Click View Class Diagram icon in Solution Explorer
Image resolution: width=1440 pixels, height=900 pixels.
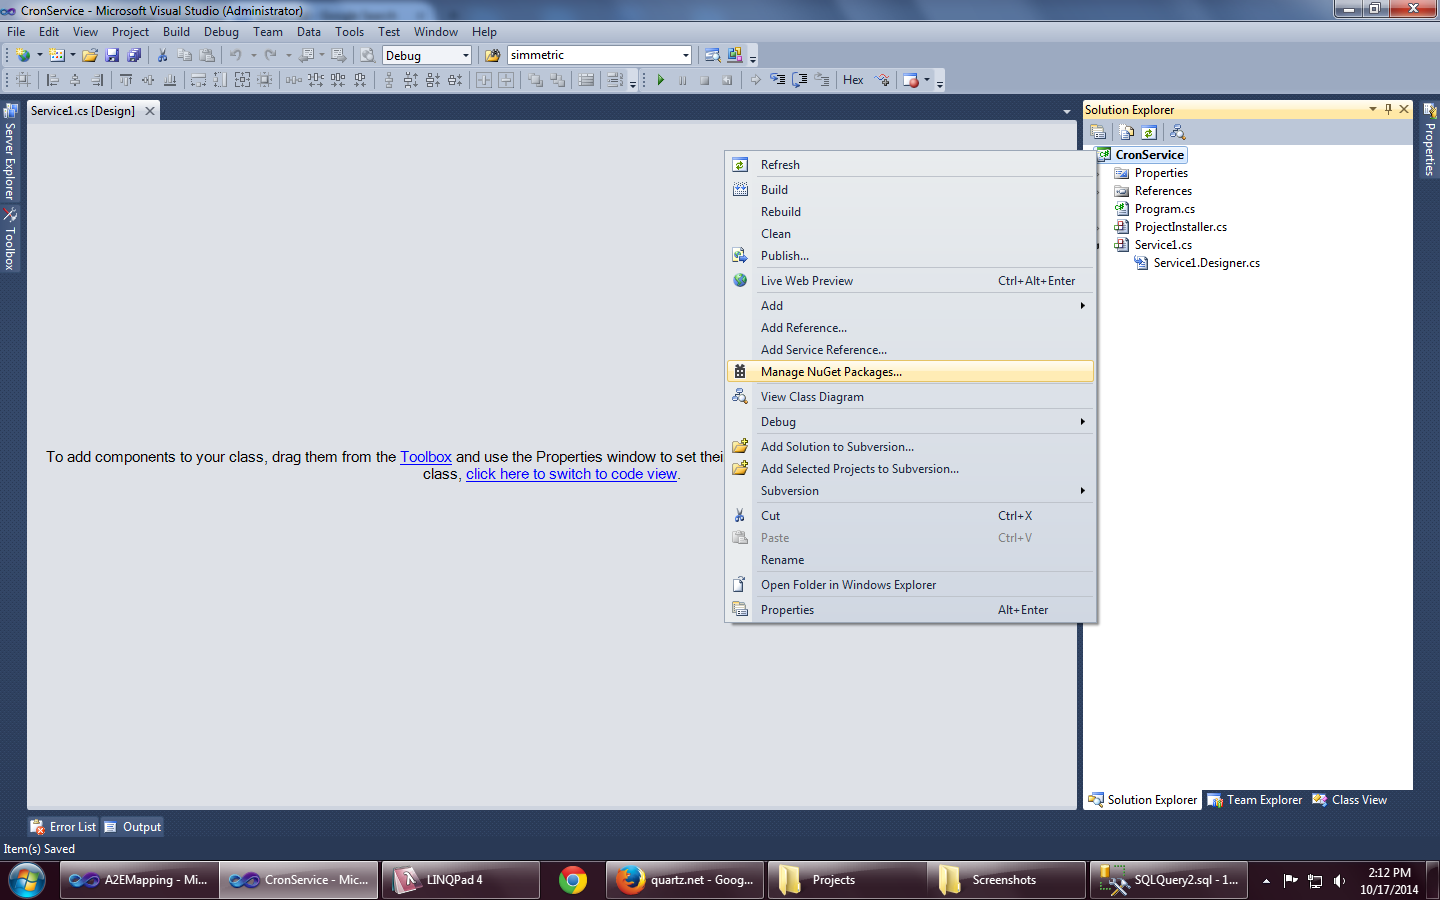pos(1178,132)
